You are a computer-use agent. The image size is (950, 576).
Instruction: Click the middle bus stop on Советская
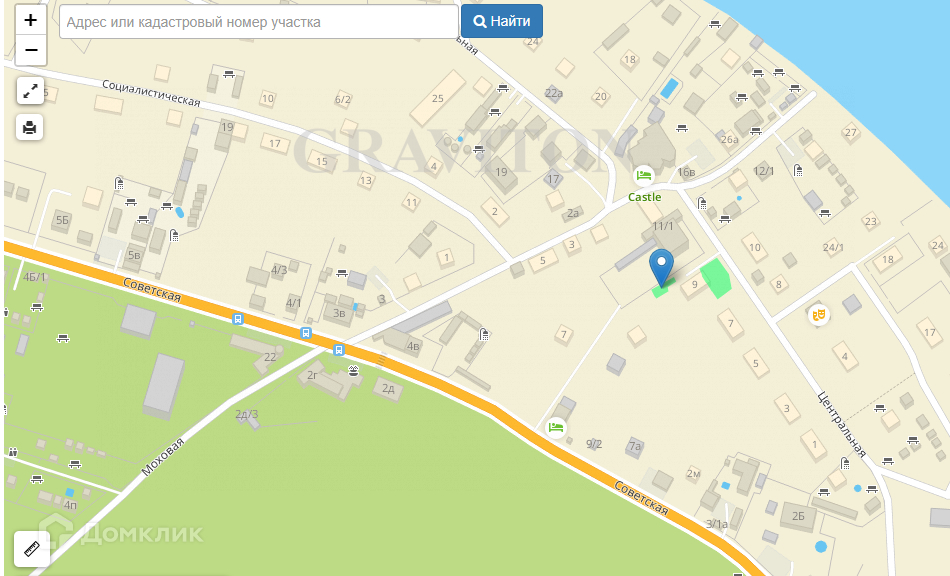[x=306, y=333]
